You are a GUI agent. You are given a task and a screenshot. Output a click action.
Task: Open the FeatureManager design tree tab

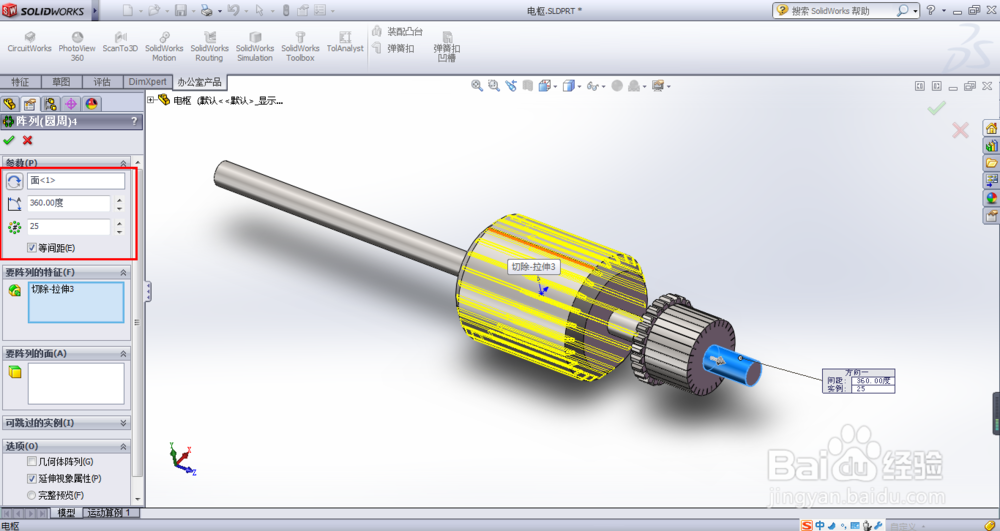(10, 104)
